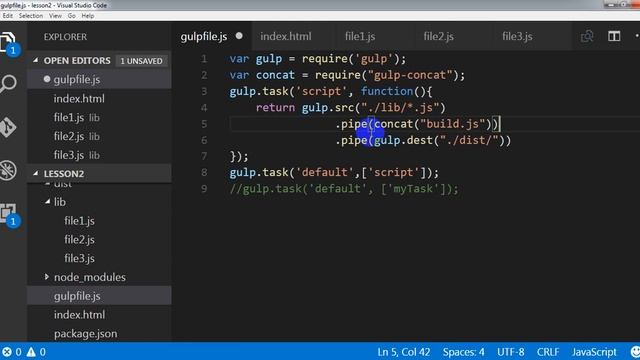The width and height of the screenshot is (640, 360).
Task: Click UTF-8 encoding in status bar
Action: tap(511, 352)
